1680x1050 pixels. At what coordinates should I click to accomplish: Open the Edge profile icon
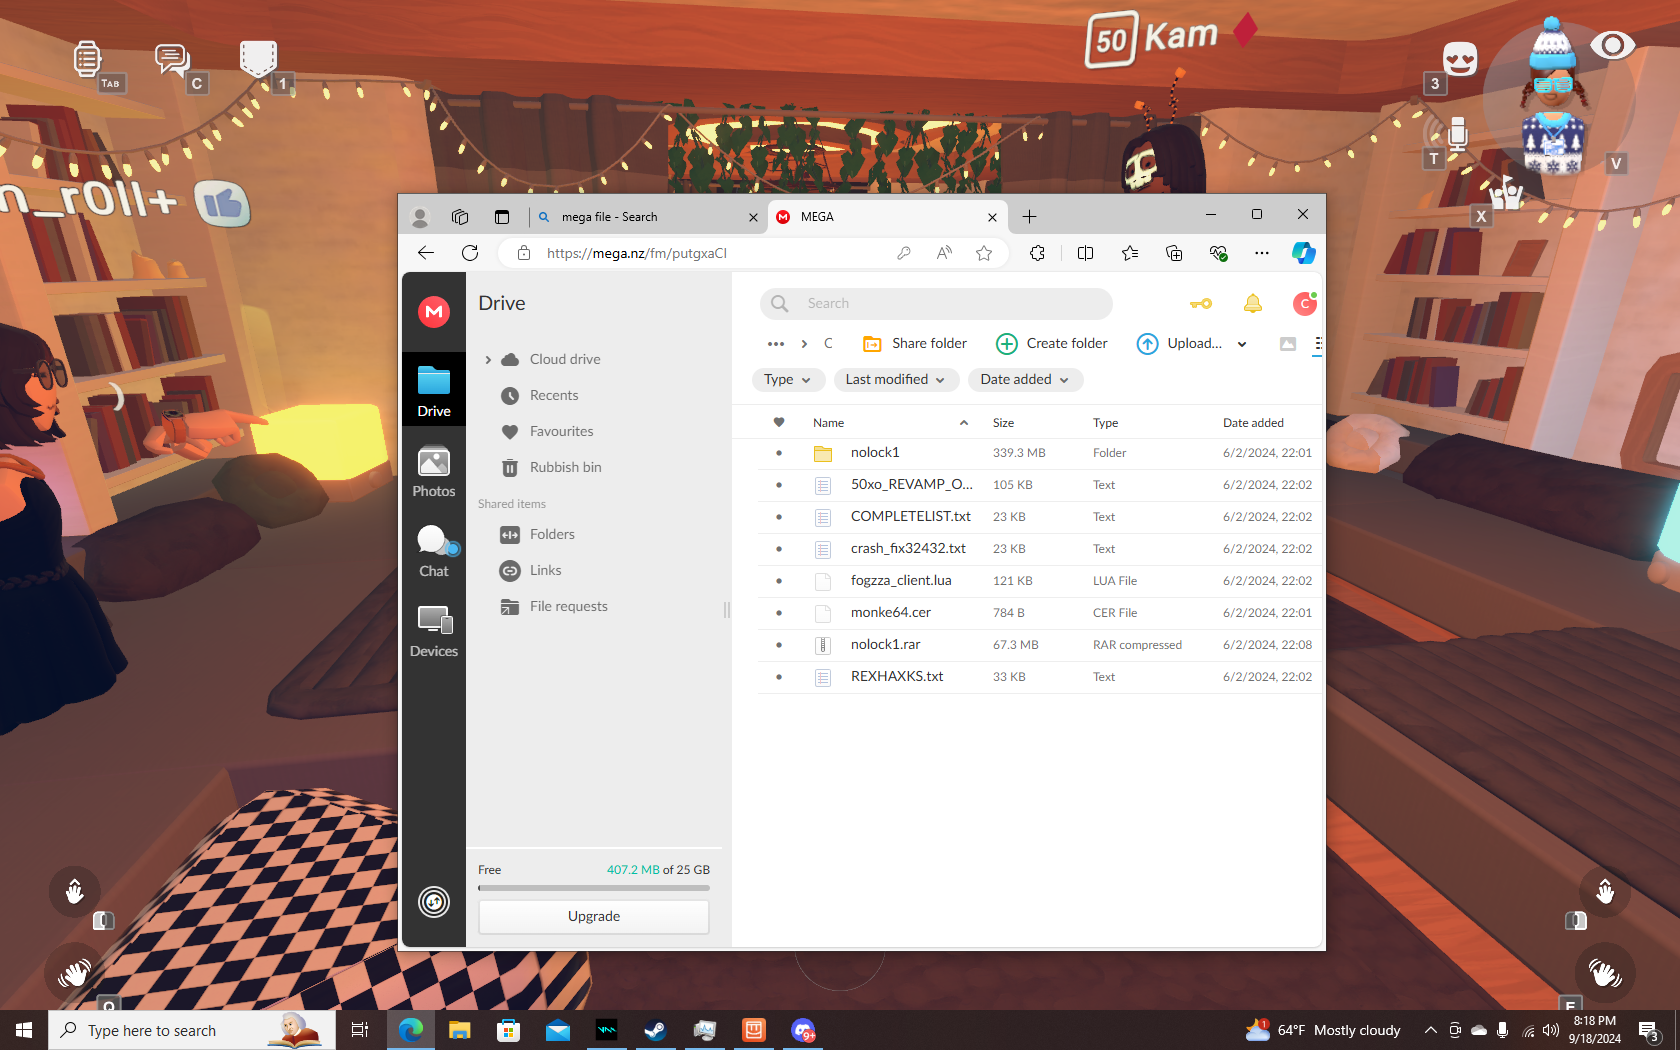click(x=420, y=217)
